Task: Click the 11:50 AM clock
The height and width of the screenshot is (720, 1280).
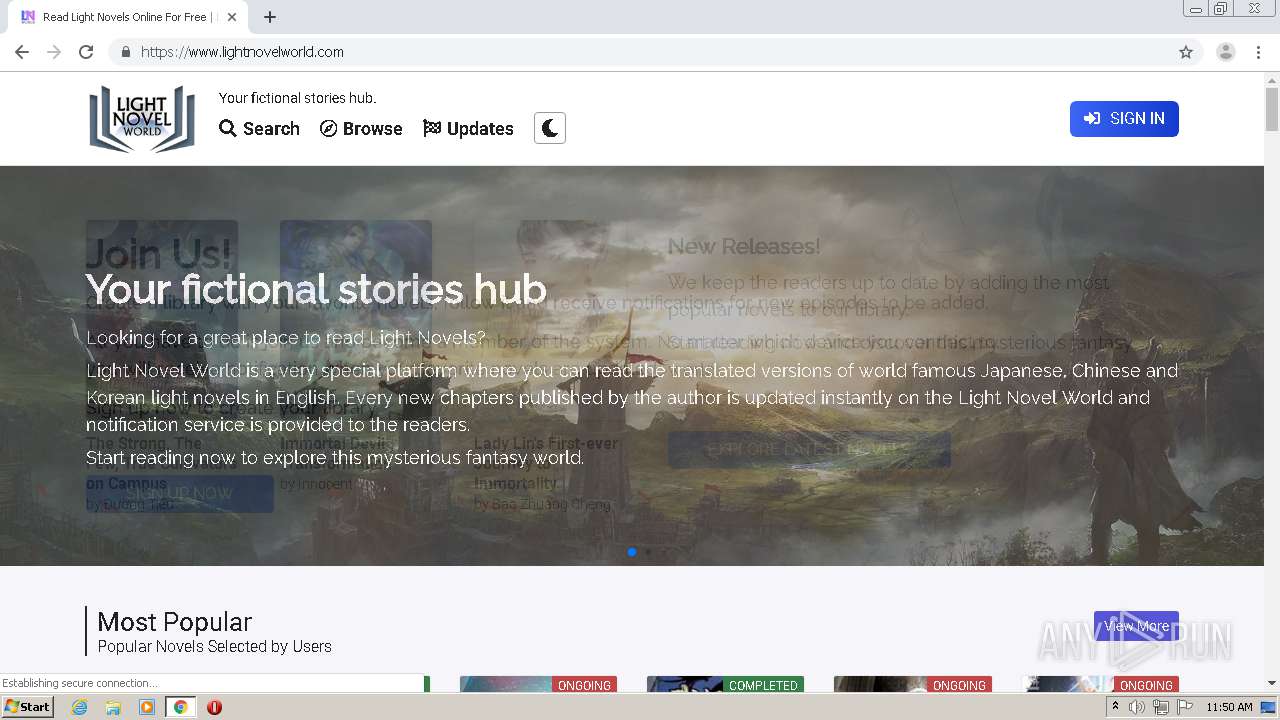Action: [1229, 707]
